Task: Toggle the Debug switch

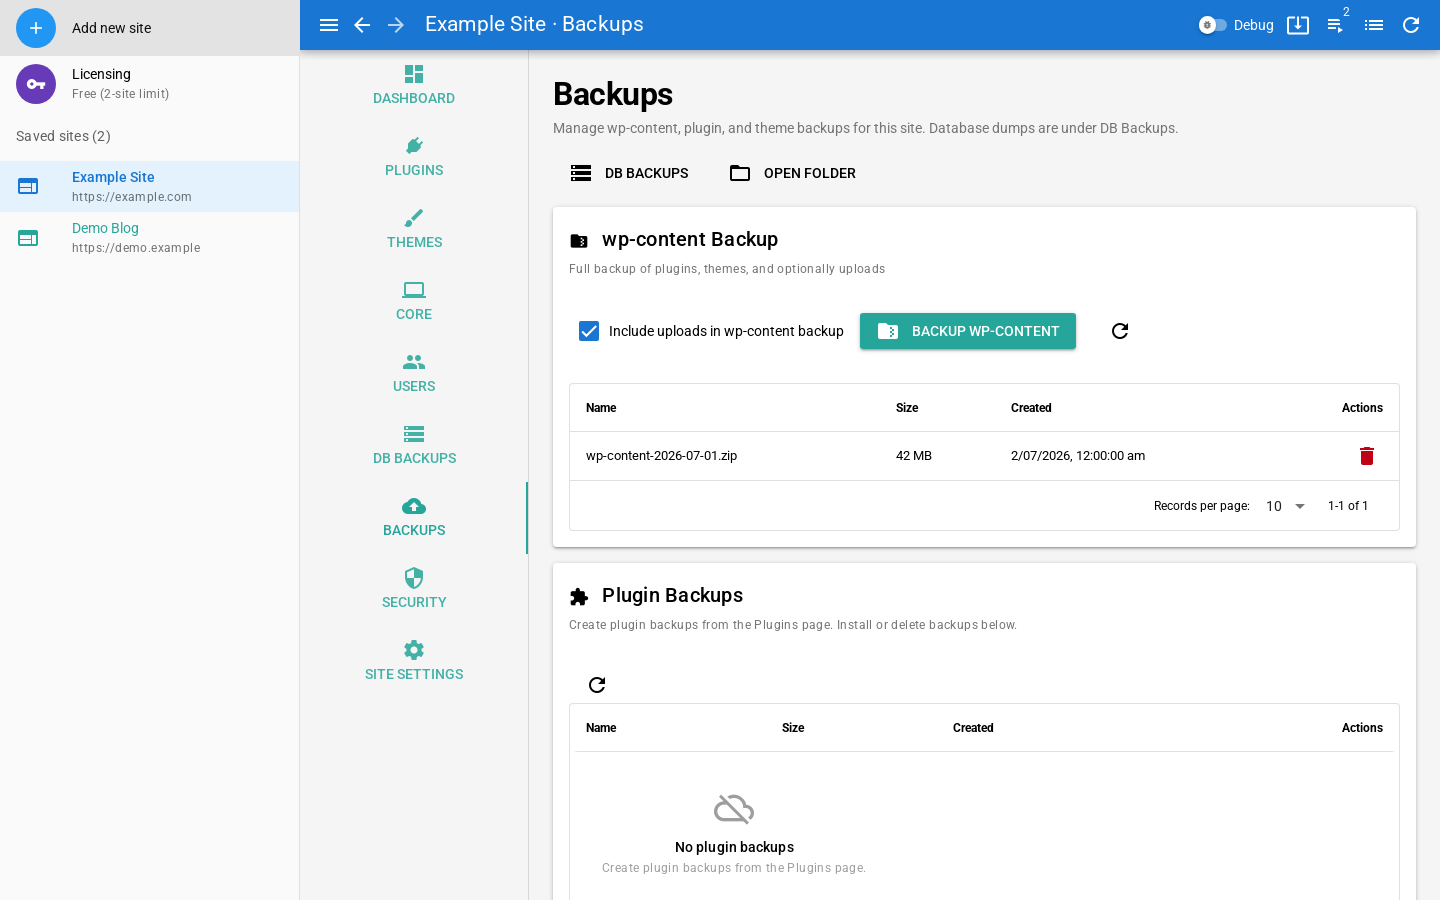Action: (1212, 25)
